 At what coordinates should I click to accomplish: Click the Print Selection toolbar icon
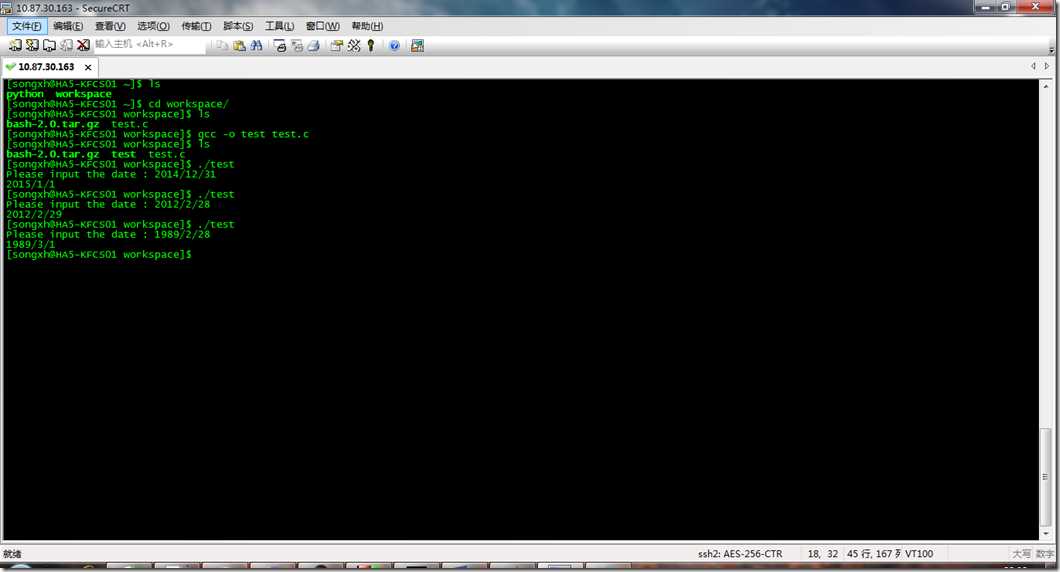(297, 45)
